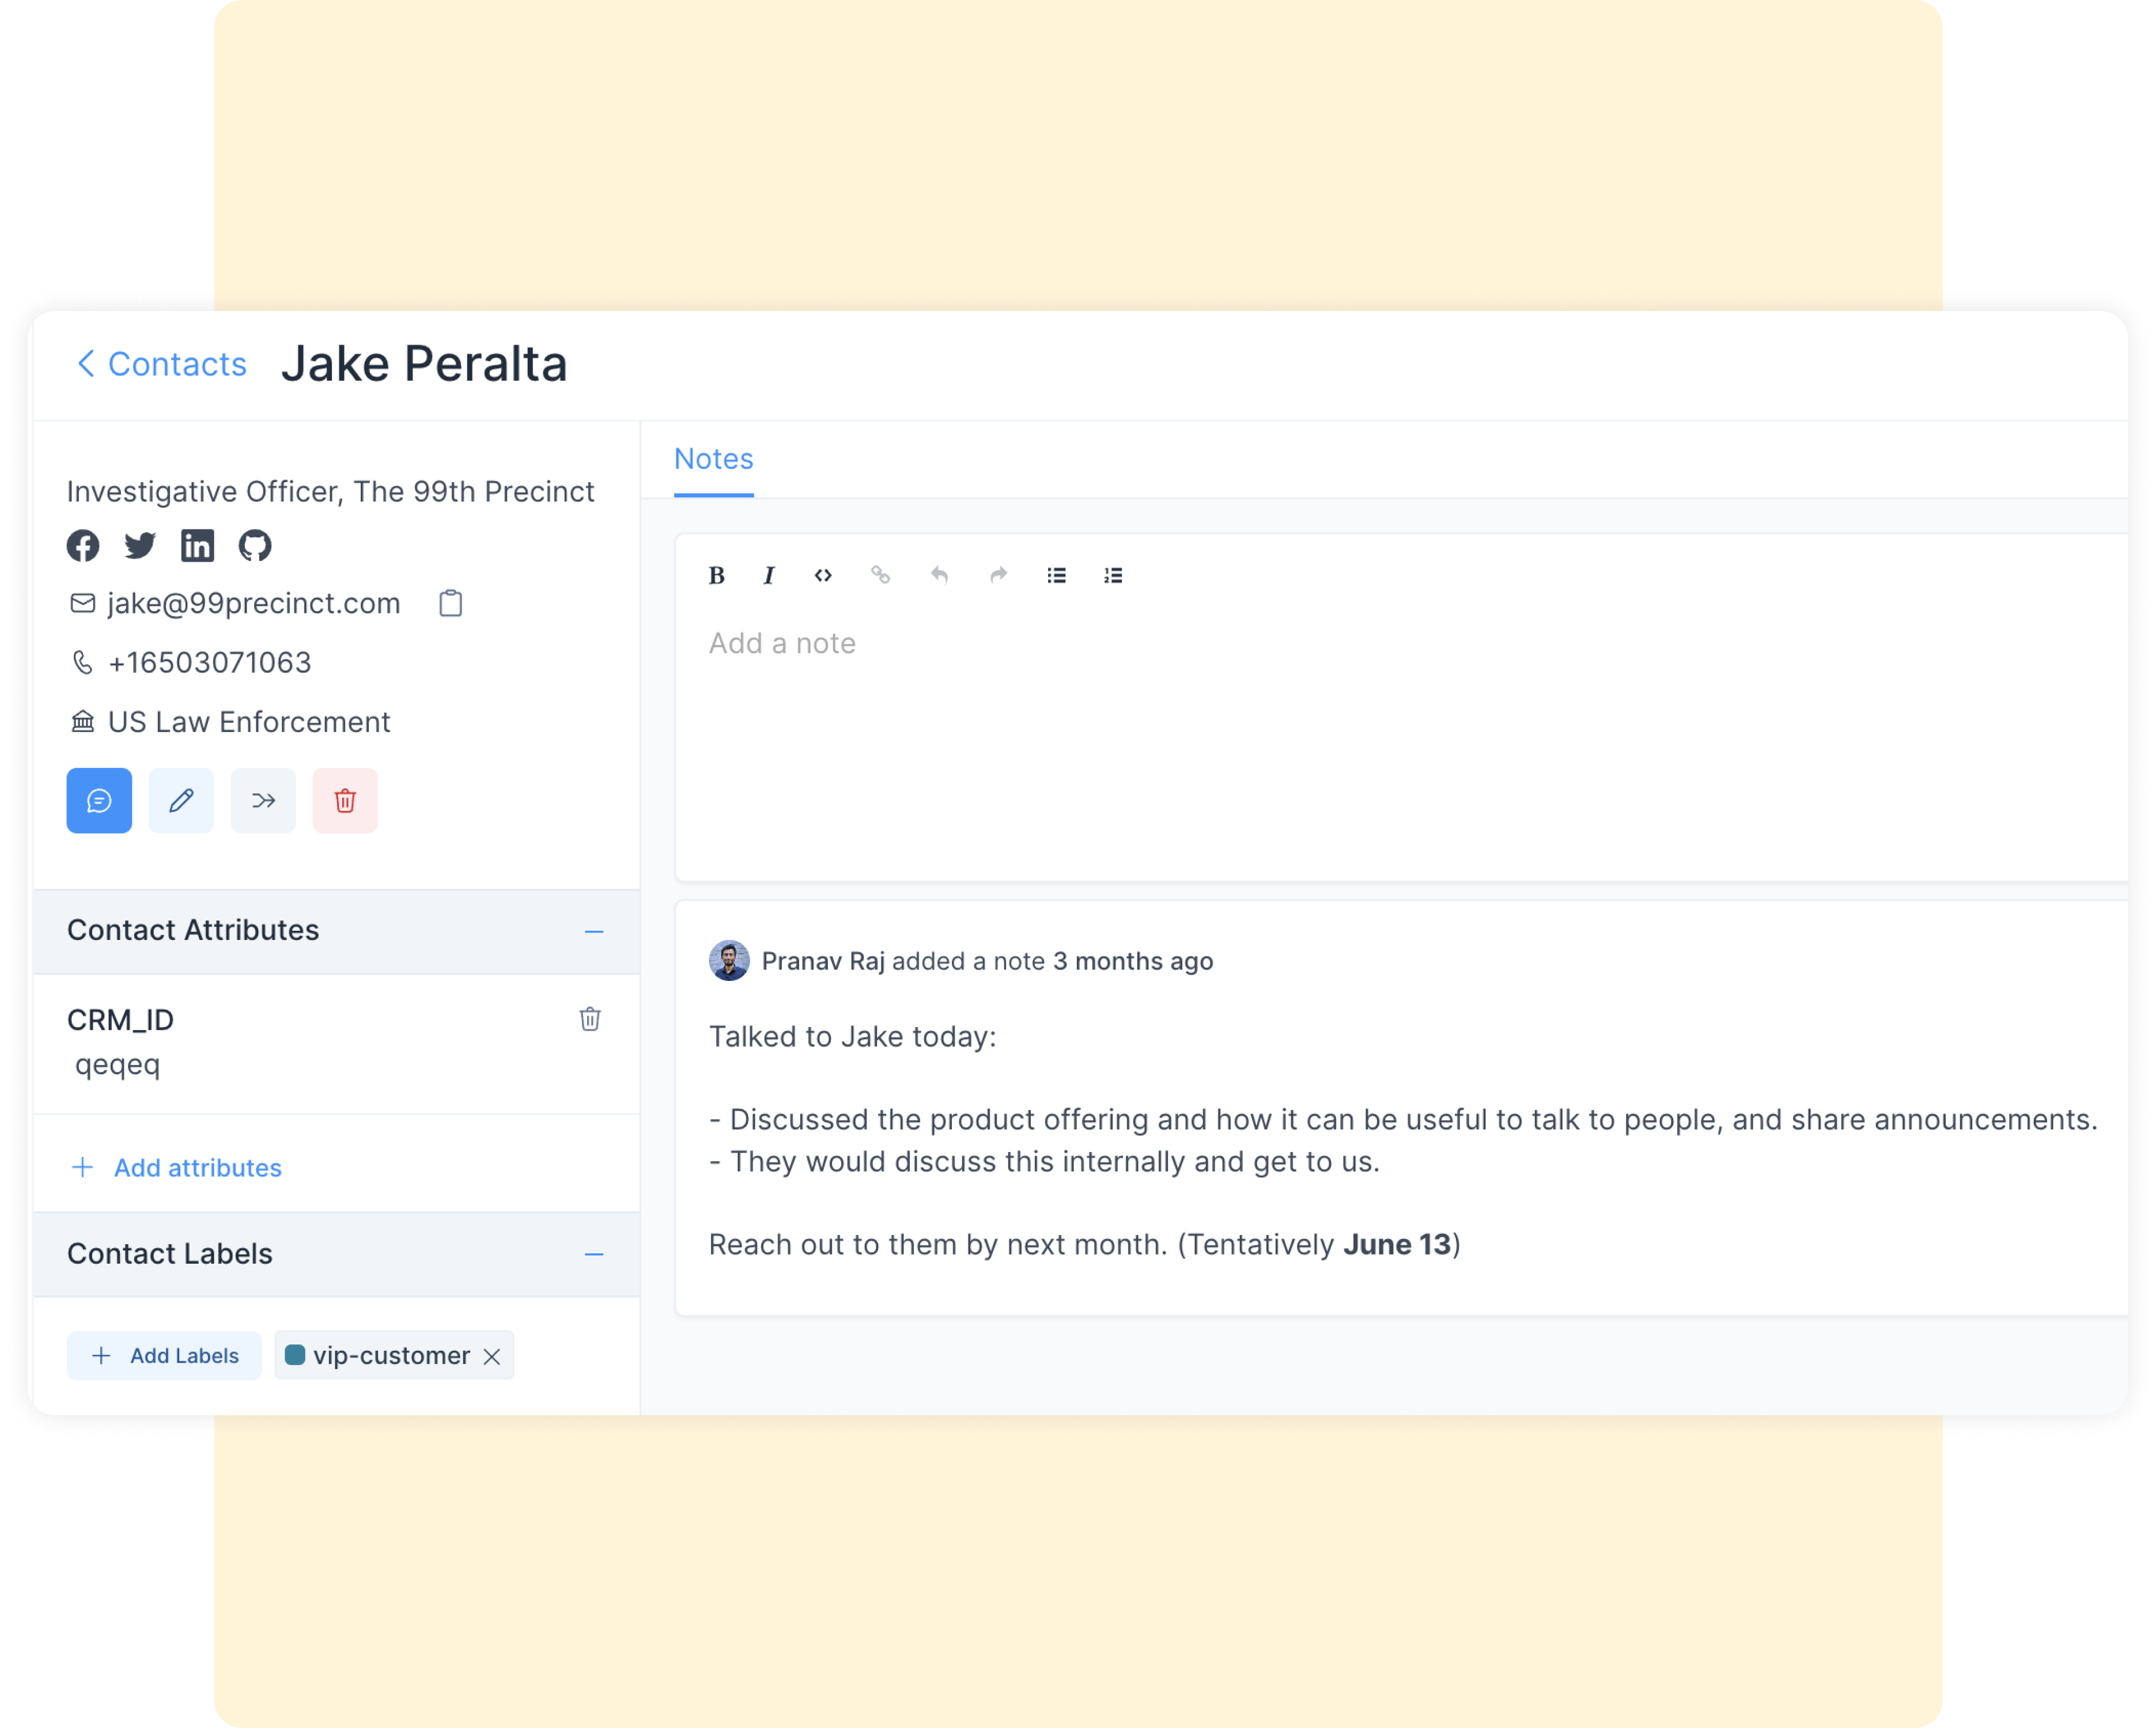Viewport: 2156px width, 1728px height.
Task: Click Add attributes link
Action: pyautogui.click(x=197, y=1168)
